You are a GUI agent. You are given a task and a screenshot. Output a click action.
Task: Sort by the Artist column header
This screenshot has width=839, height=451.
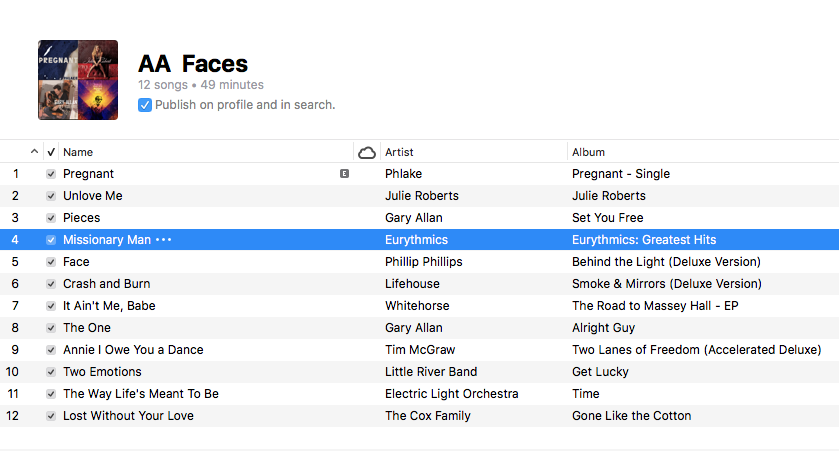(399, 152)
